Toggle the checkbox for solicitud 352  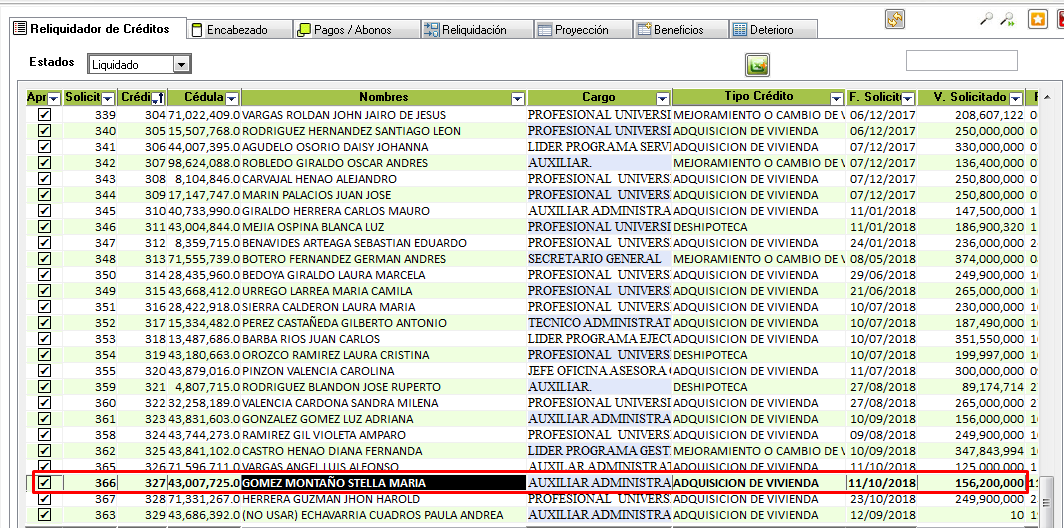[44, 322]
